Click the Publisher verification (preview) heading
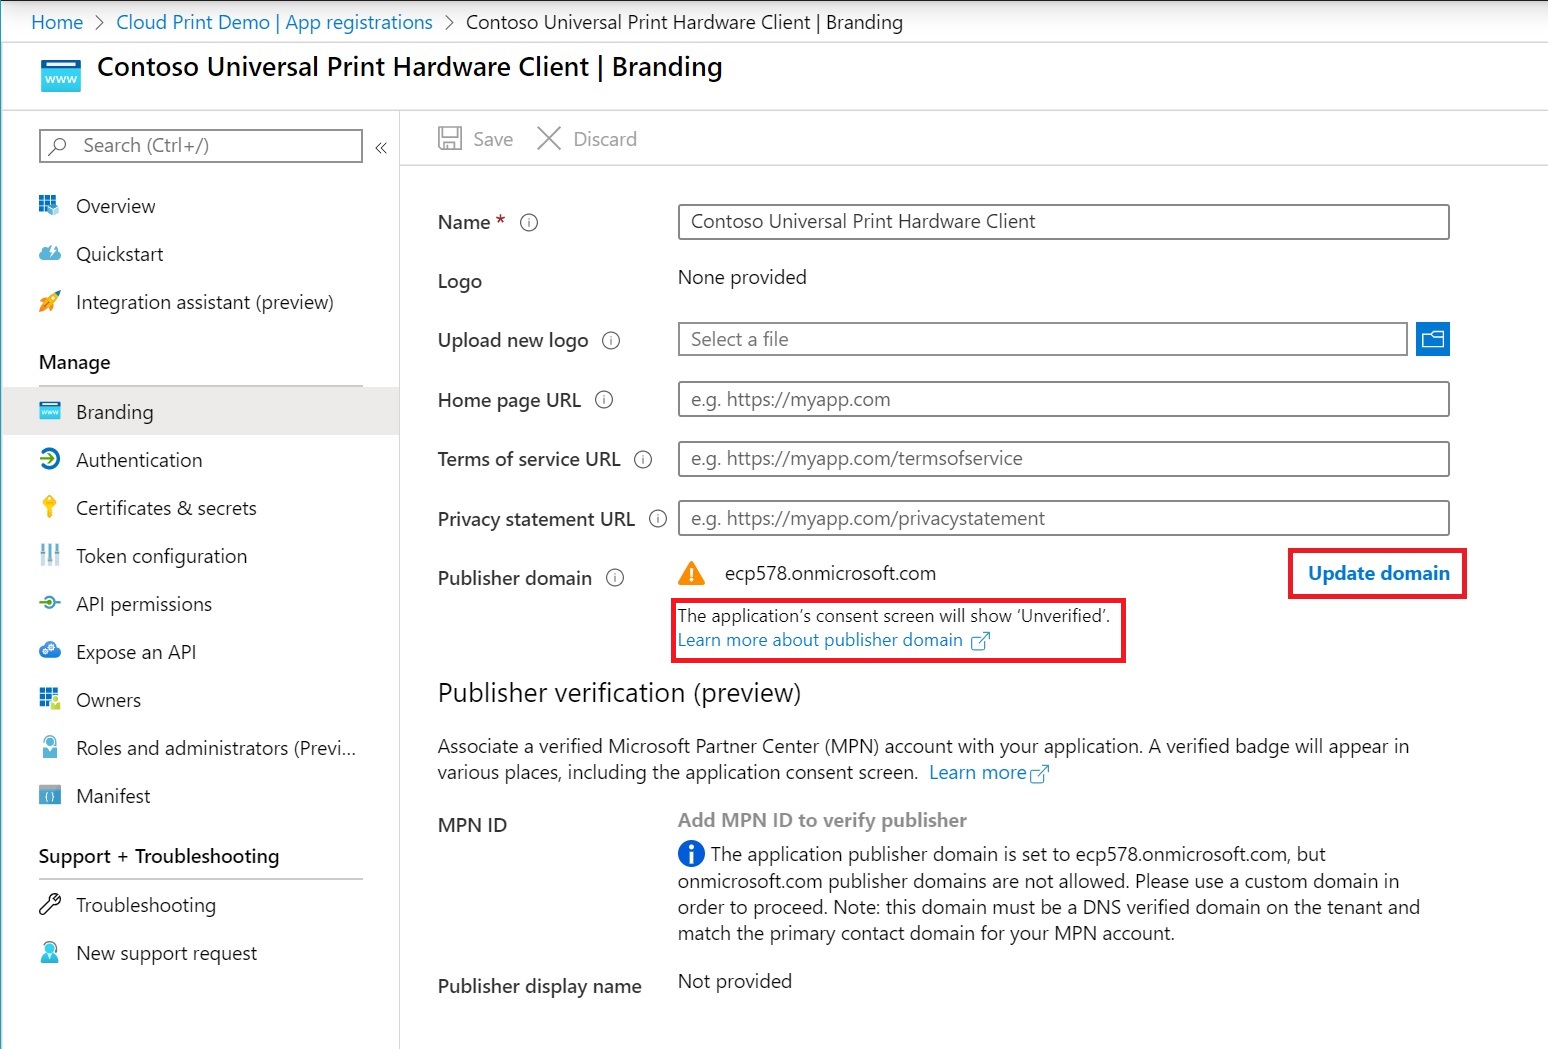The height and width of the screenshot is (1049, 1548). click(619, 693)
